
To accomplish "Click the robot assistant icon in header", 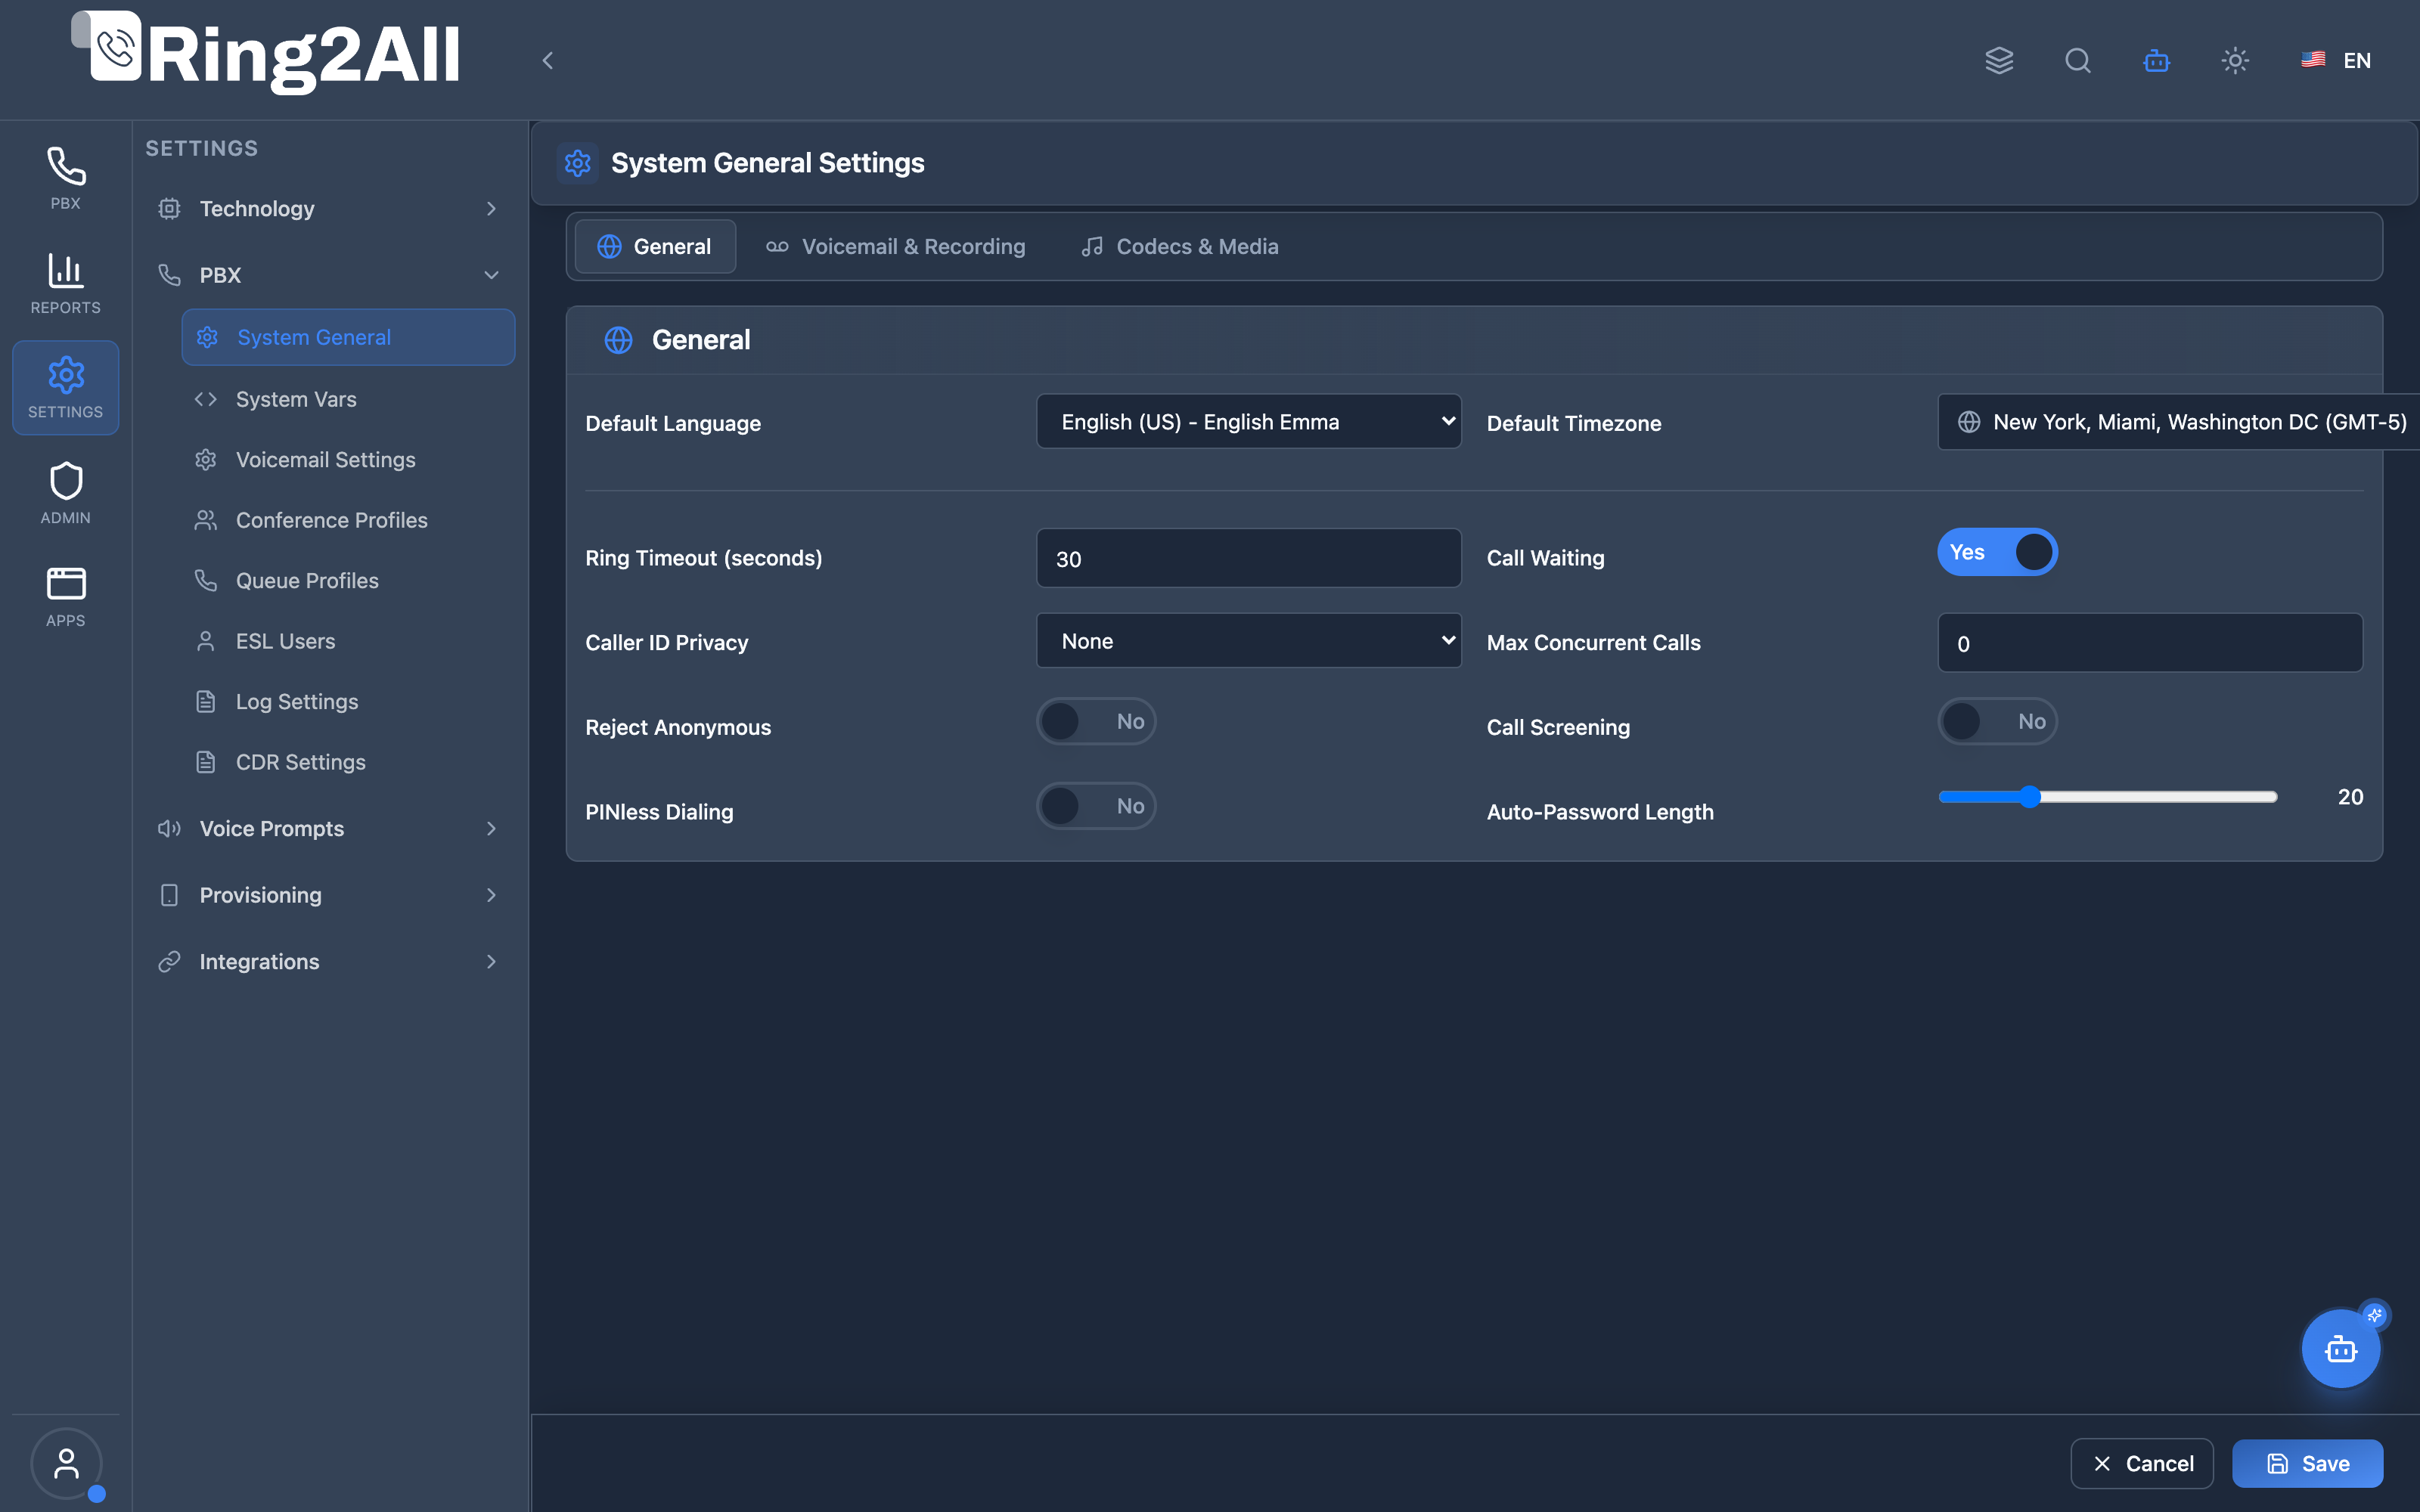I will pos(2156,60).
